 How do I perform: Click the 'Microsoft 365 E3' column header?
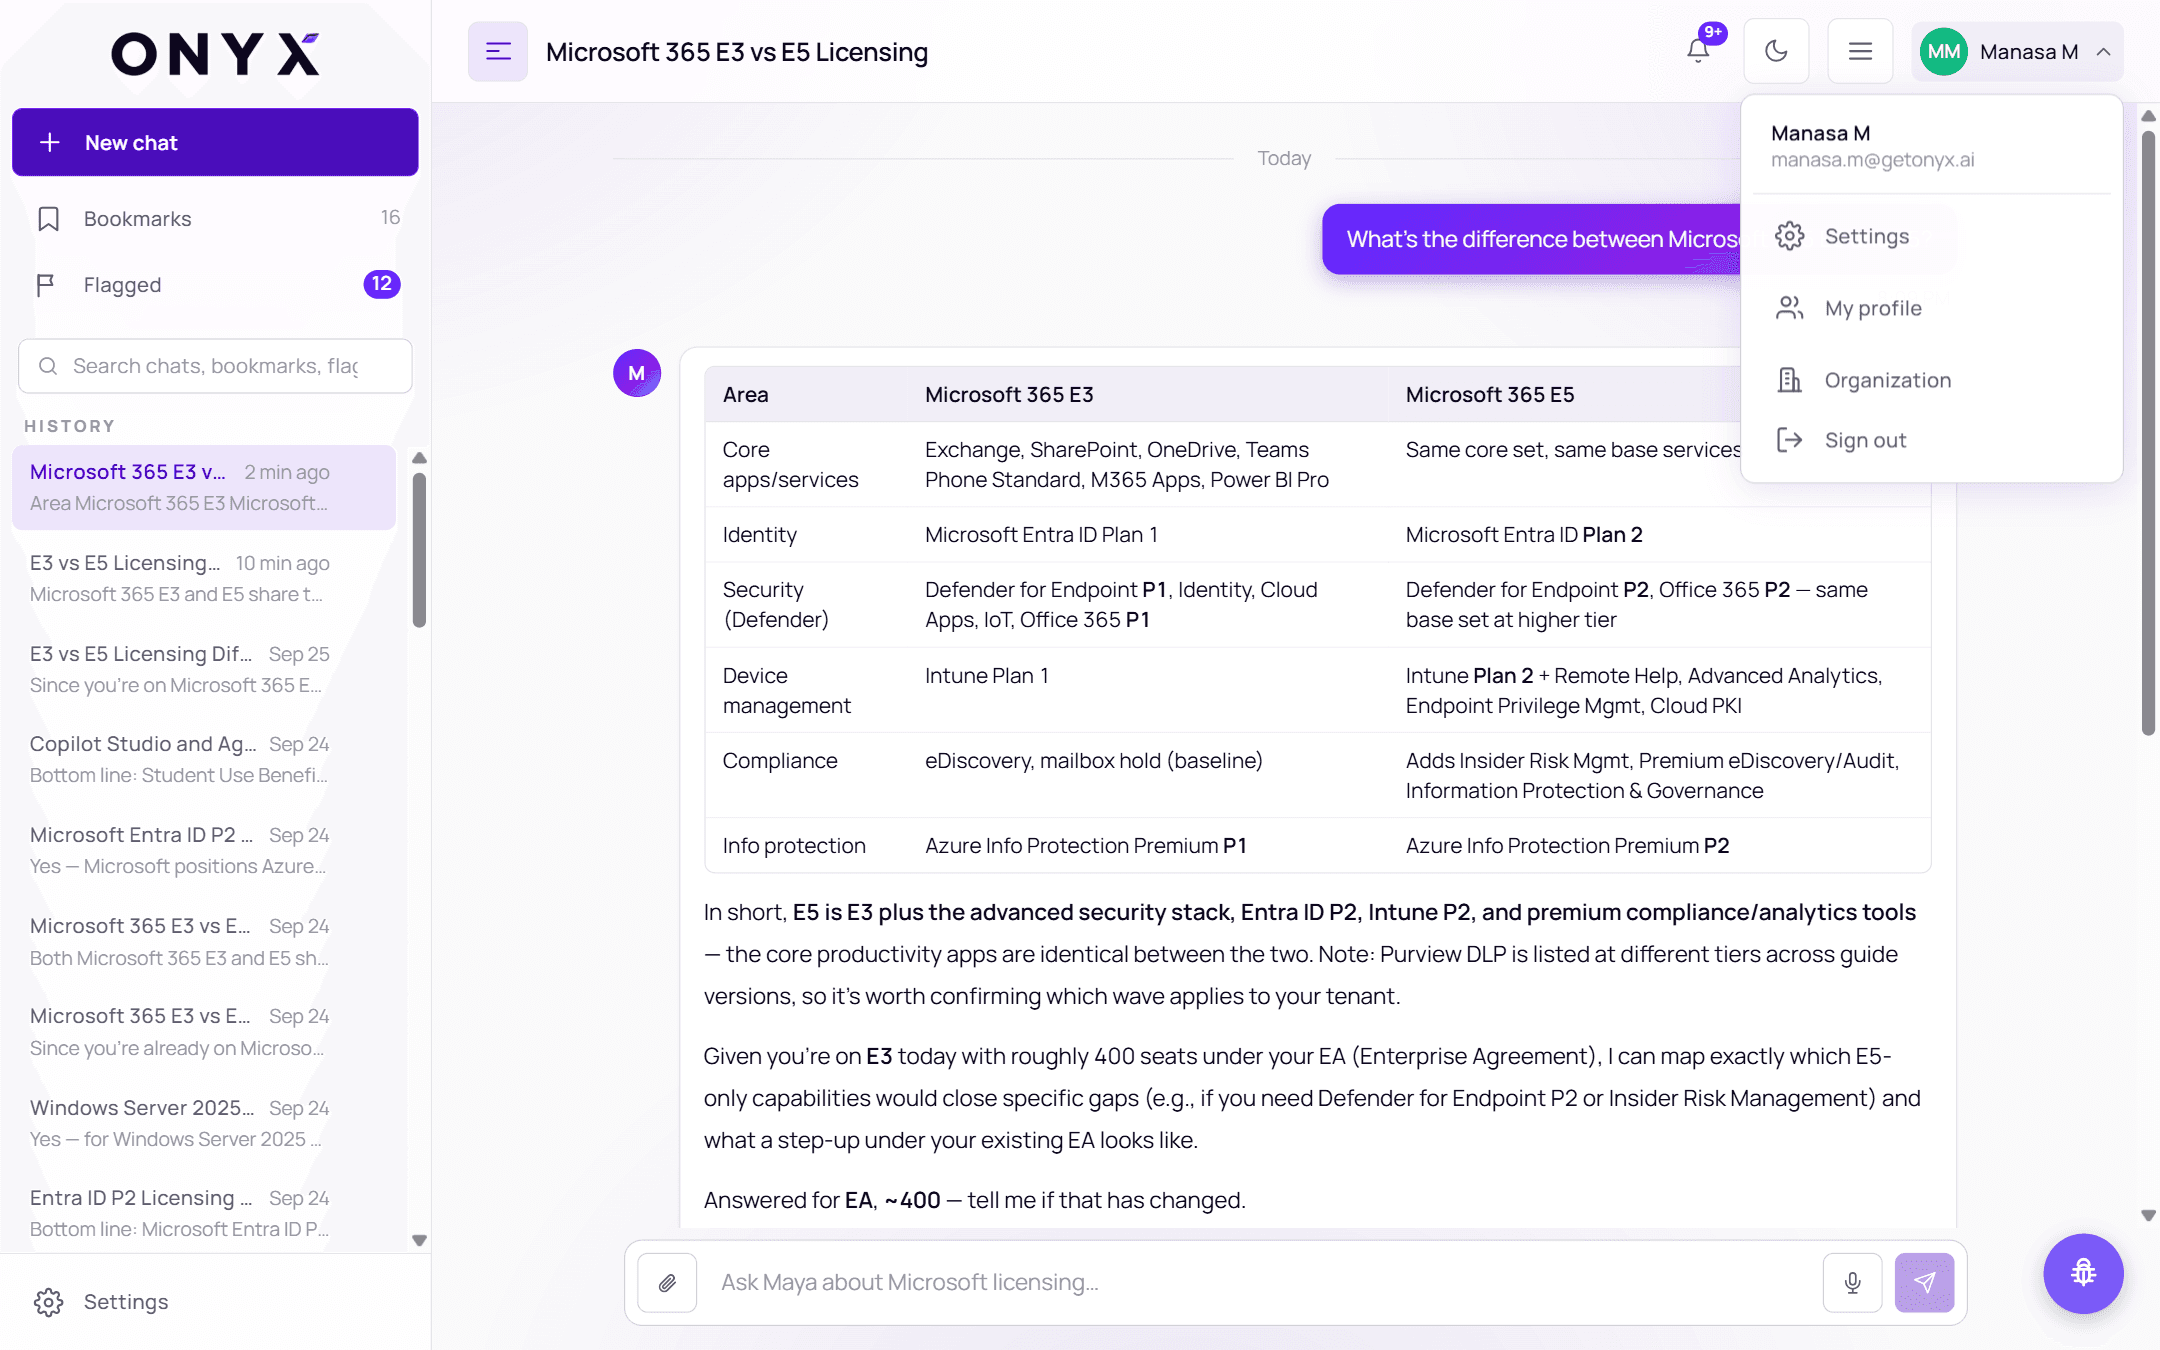pyautogui.click(x=1009, y=394)
